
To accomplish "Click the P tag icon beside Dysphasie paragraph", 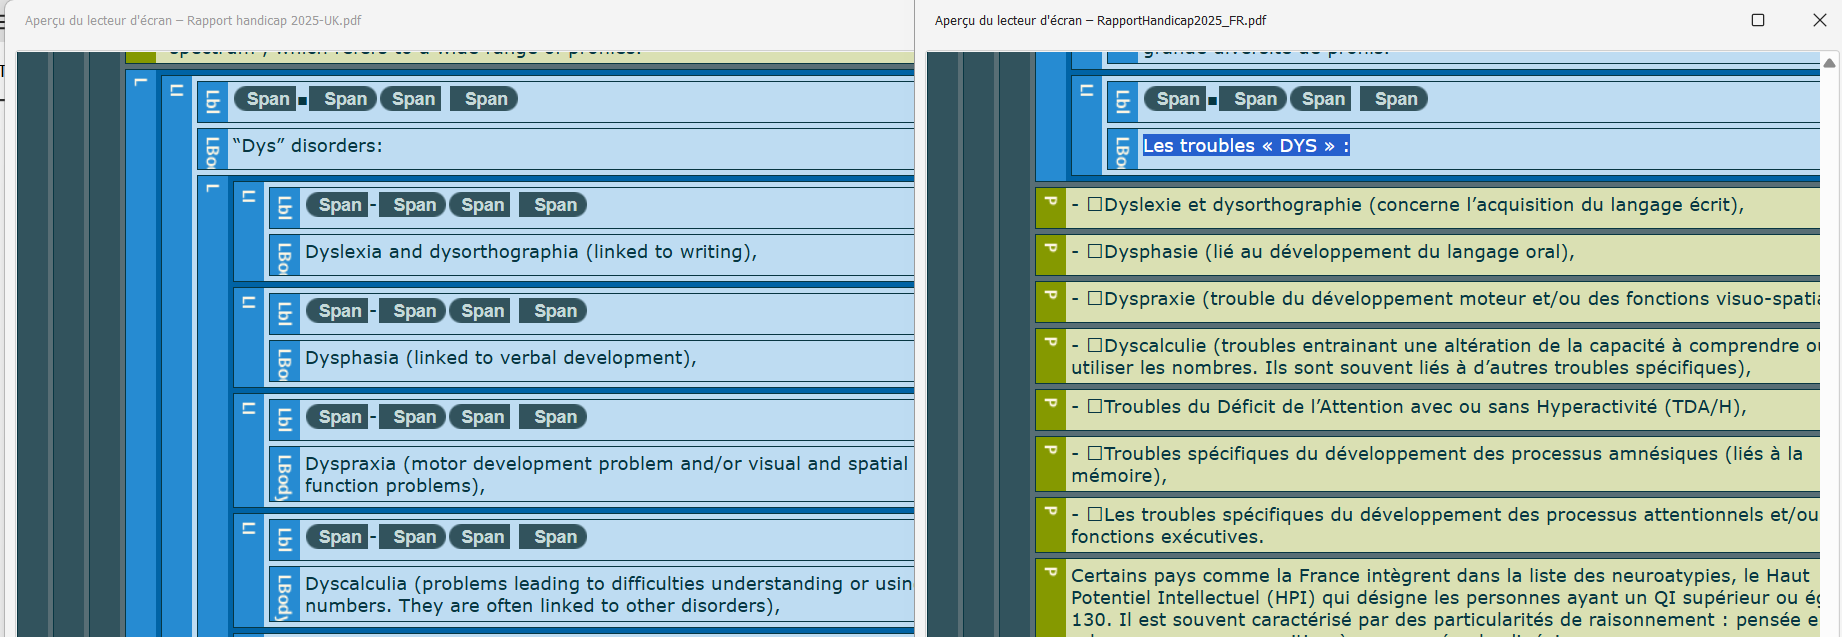I will click(1050, 249).
